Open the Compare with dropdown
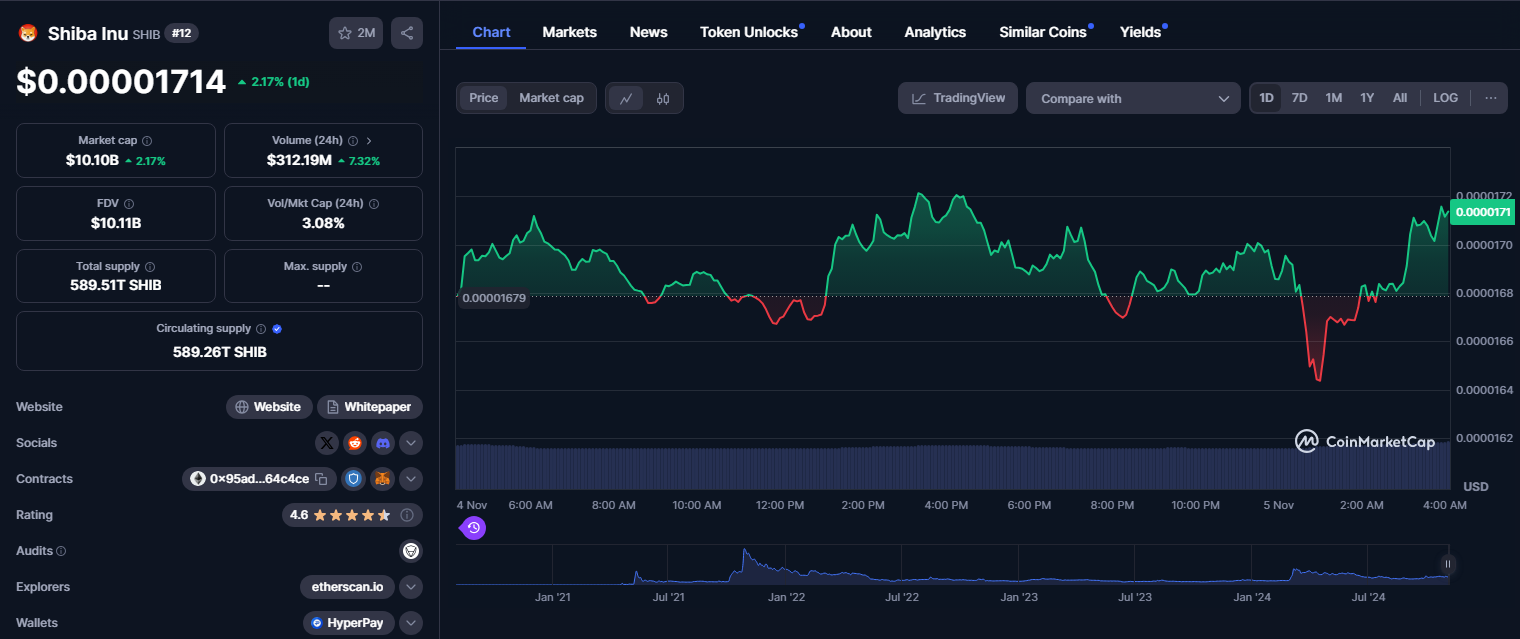 coord(1133,98)
